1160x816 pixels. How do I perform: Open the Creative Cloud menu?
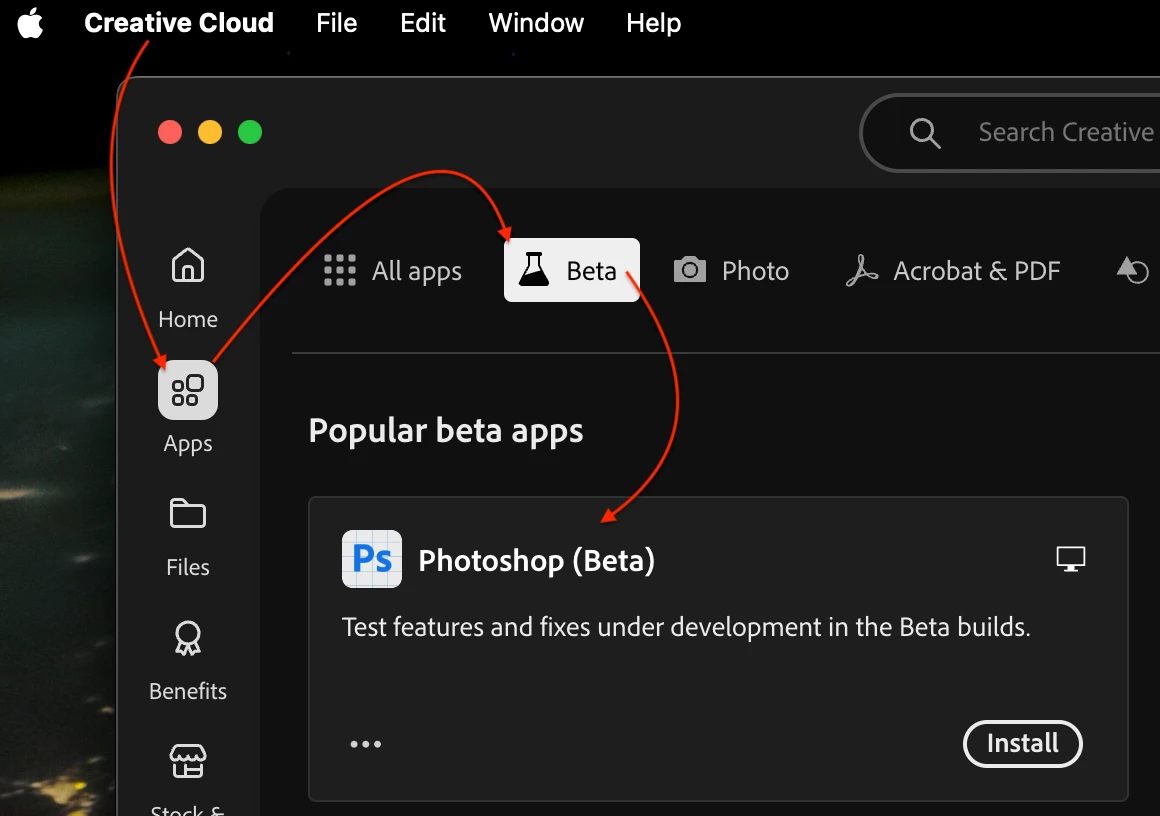(x=179, y=23)
